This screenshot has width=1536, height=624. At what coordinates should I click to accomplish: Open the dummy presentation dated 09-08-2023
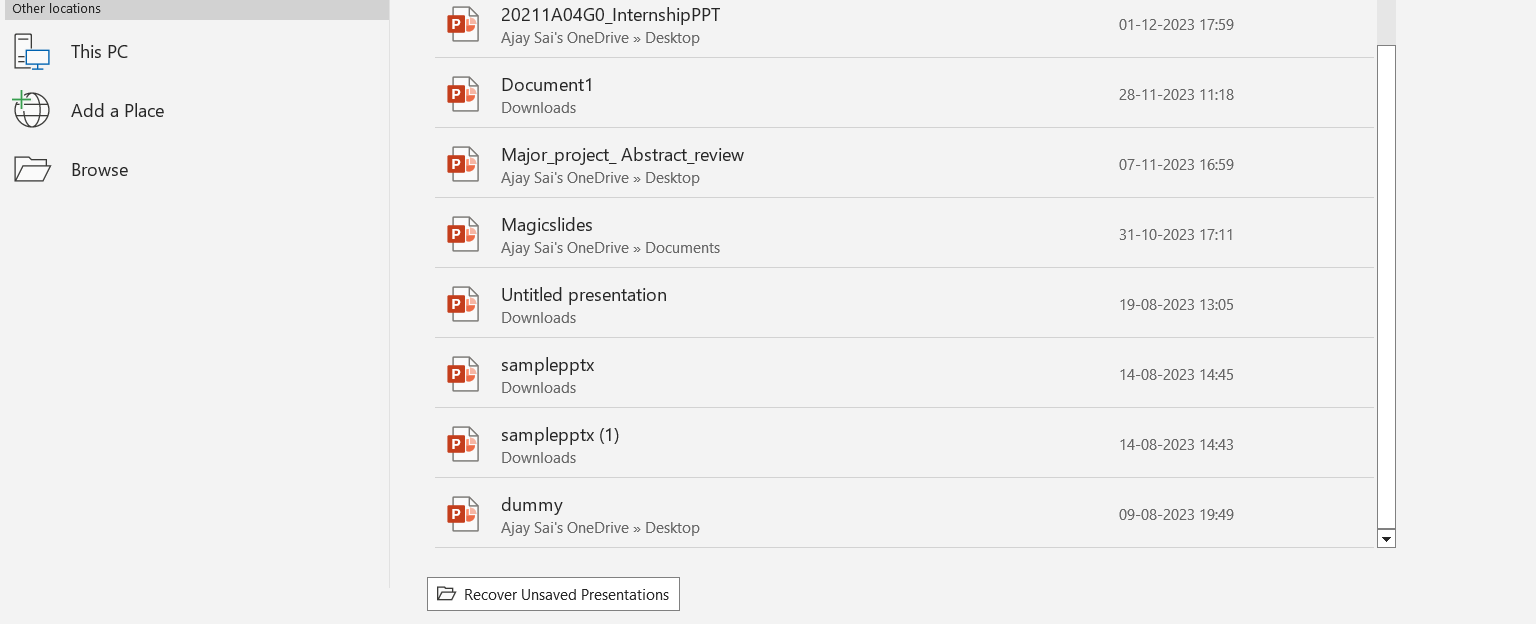pyautogui.click(x=532, y=505)
